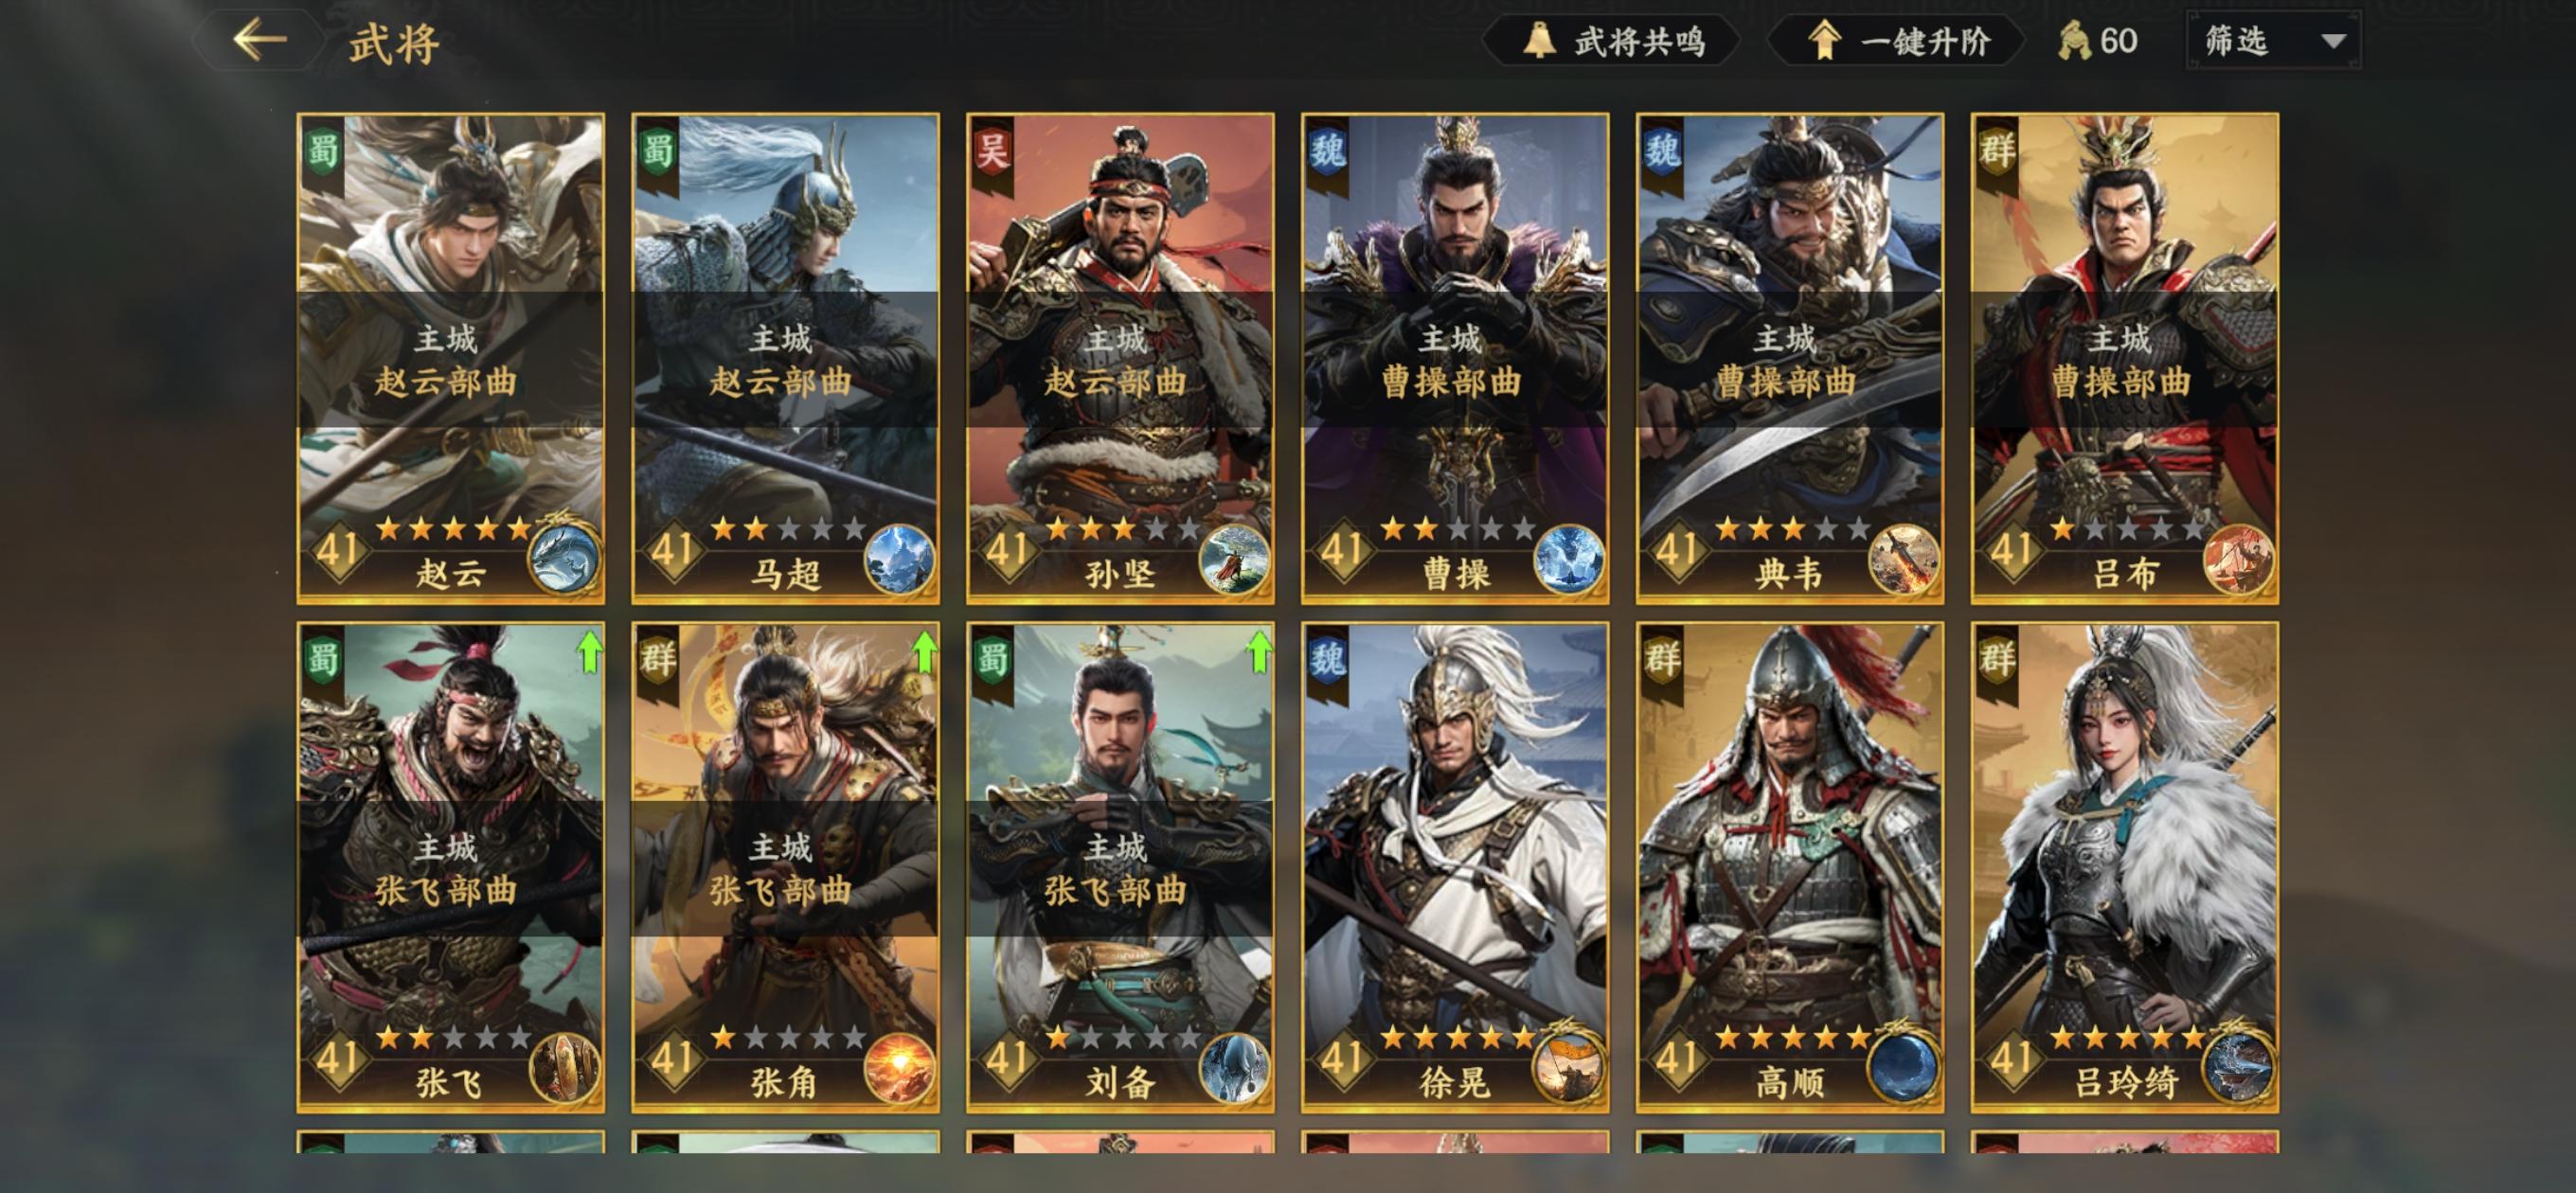Click the green upgrade arrow on 张角
The image size is (2576, 1193).
[x=925, y=651]
